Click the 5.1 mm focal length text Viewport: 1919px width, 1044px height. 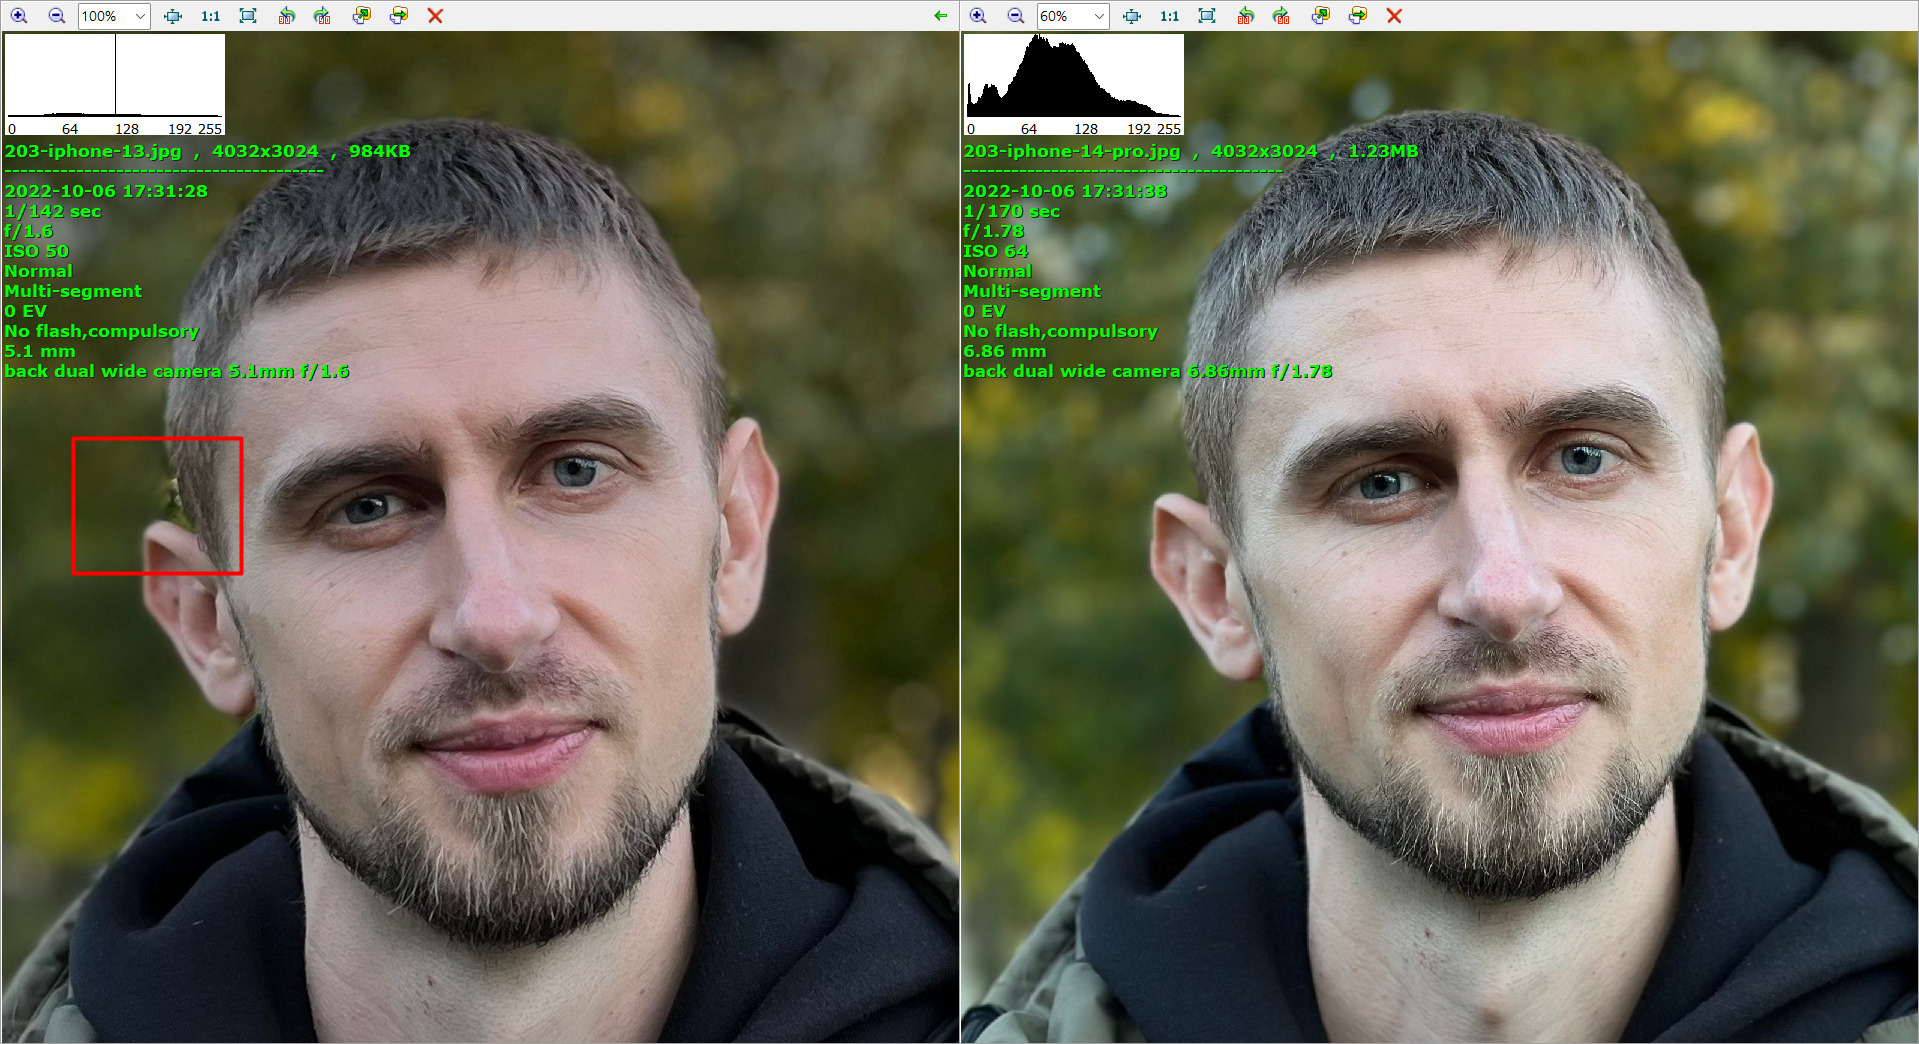[40, 351]
